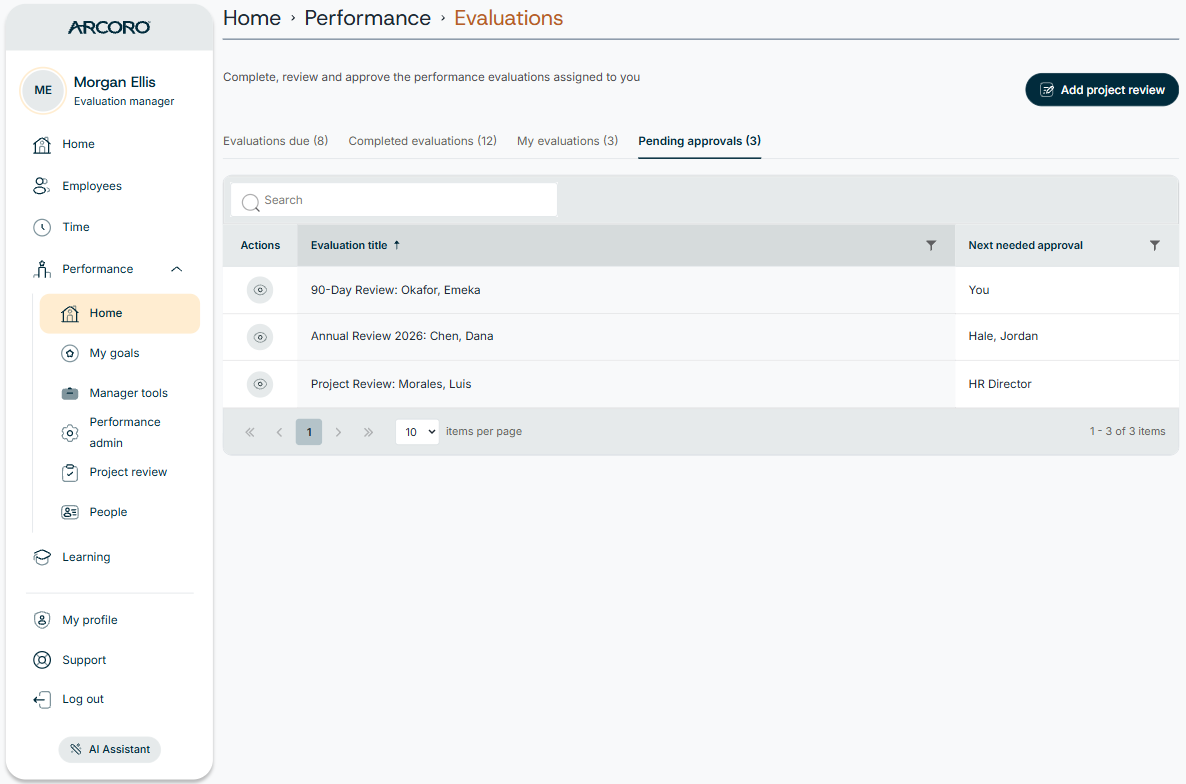1186x784 pixels.
Task: Click the Support lifebuoy icon
Action: tap(42, 660)
